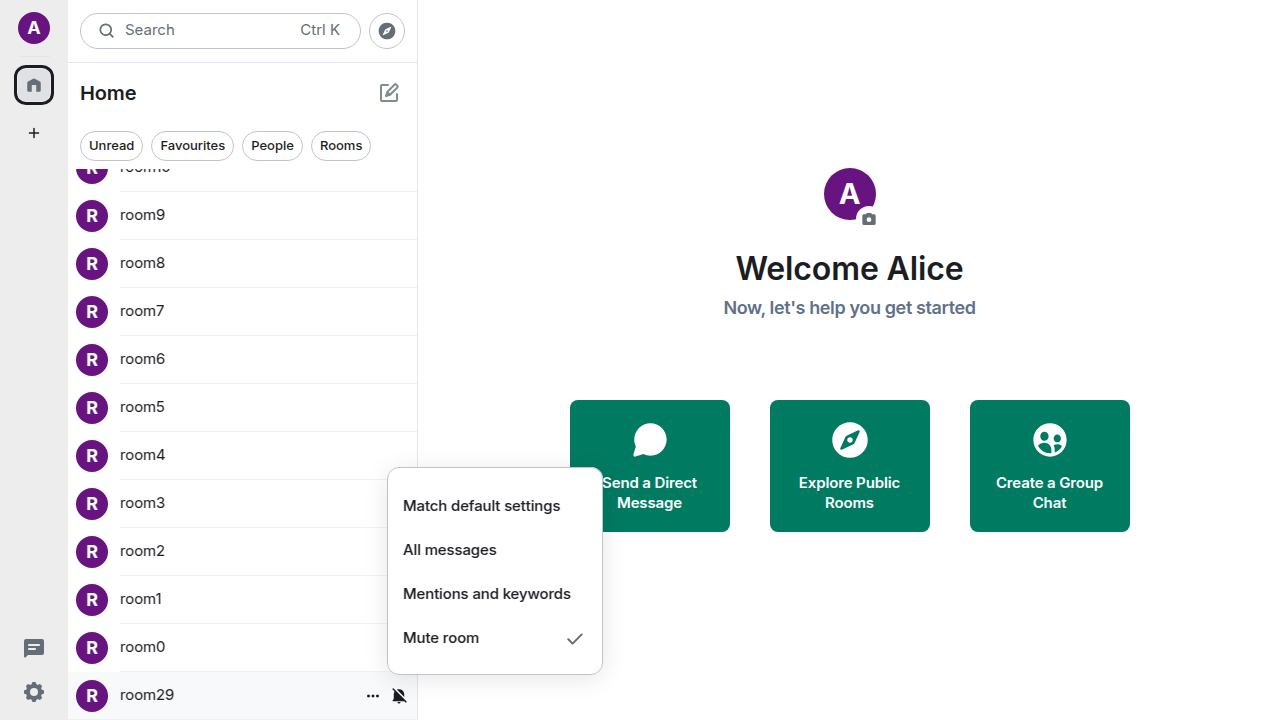Click the compose new chat icon
Viewport: 1280px width, 720px height.
(x=389, y=93)
